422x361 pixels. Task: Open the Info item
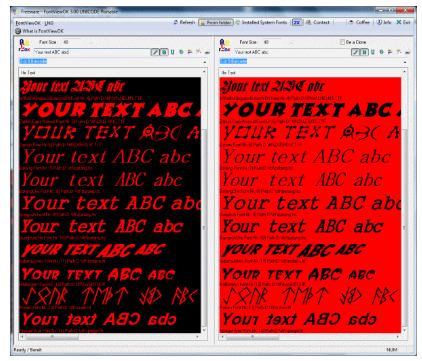coord(384,22)
